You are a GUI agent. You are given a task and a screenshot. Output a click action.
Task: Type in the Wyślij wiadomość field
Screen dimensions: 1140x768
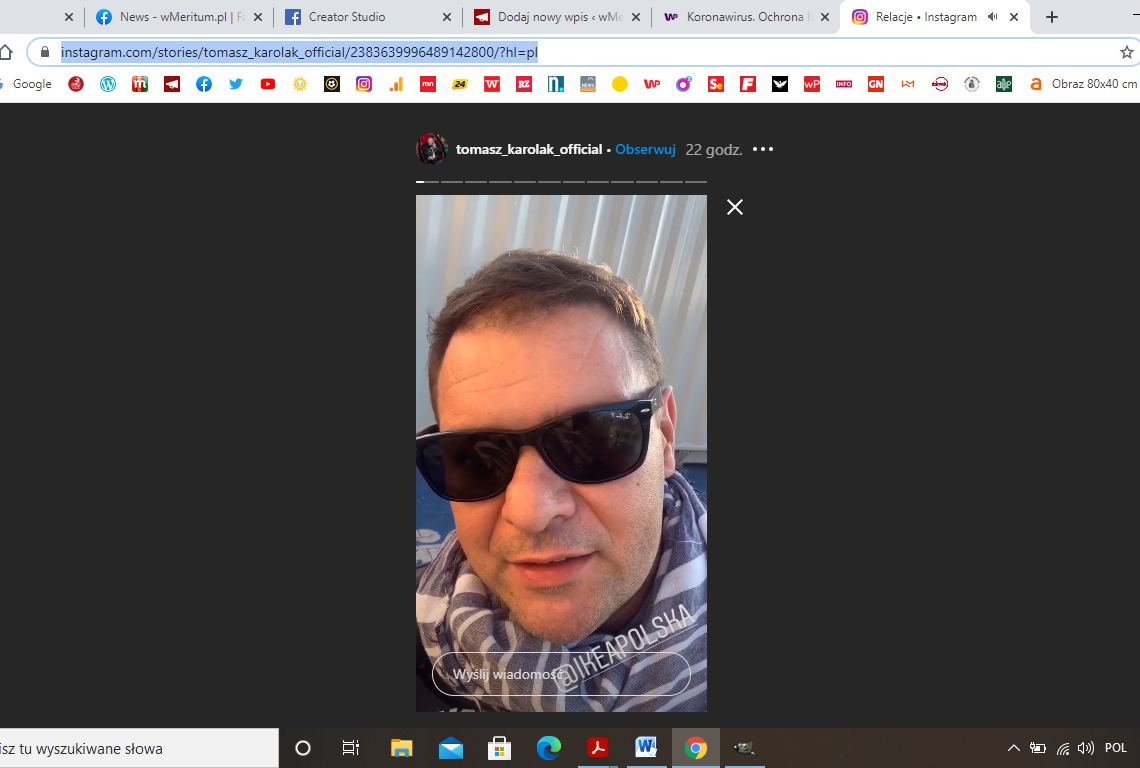coord(561,674)
